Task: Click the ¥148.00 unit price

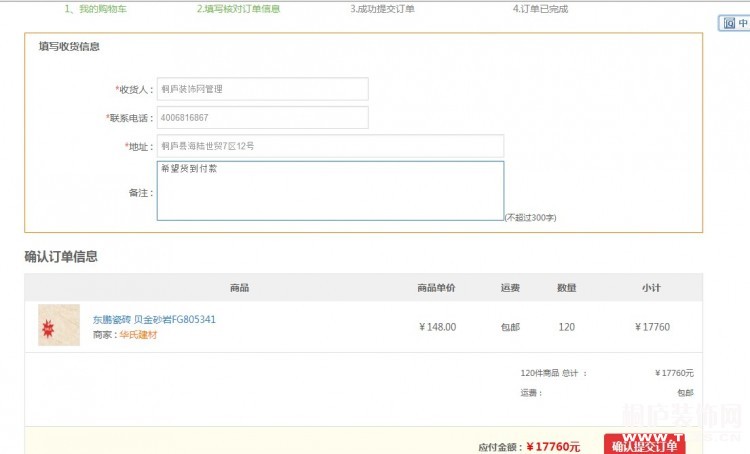Action: [437, 327]
